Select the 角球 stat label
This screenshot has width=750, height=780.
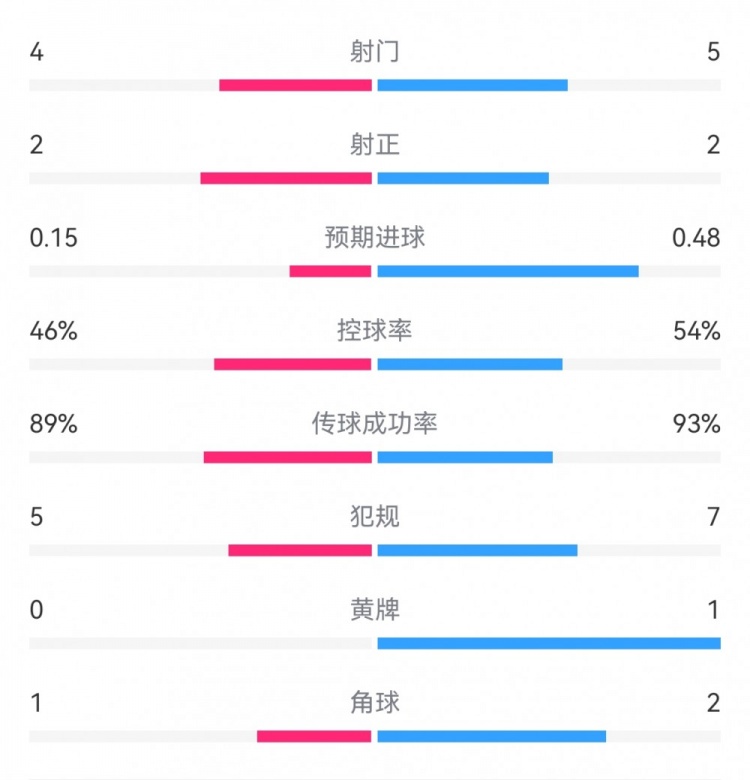[375, 703]
